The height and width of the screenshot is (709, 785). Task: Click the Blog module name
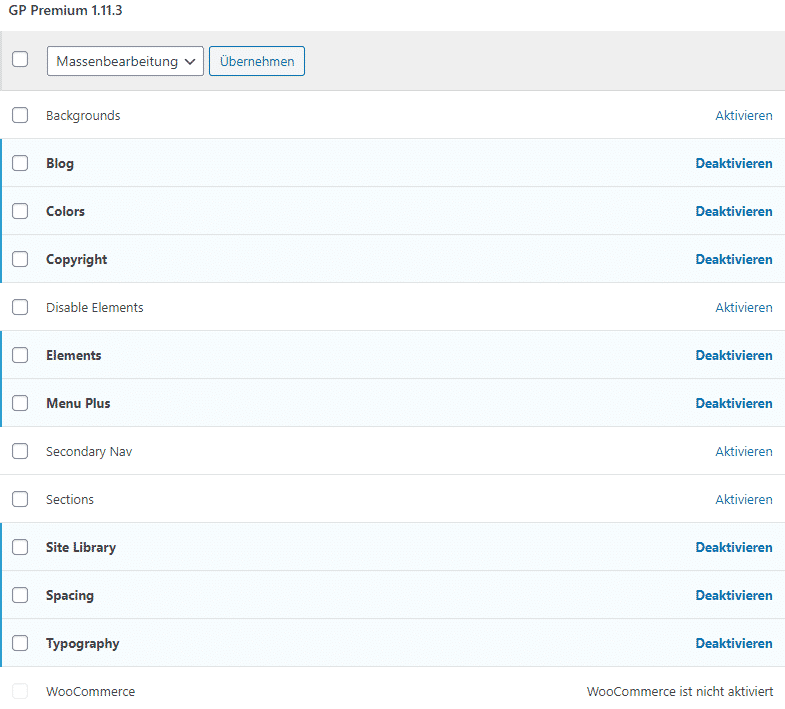point(60,164)
